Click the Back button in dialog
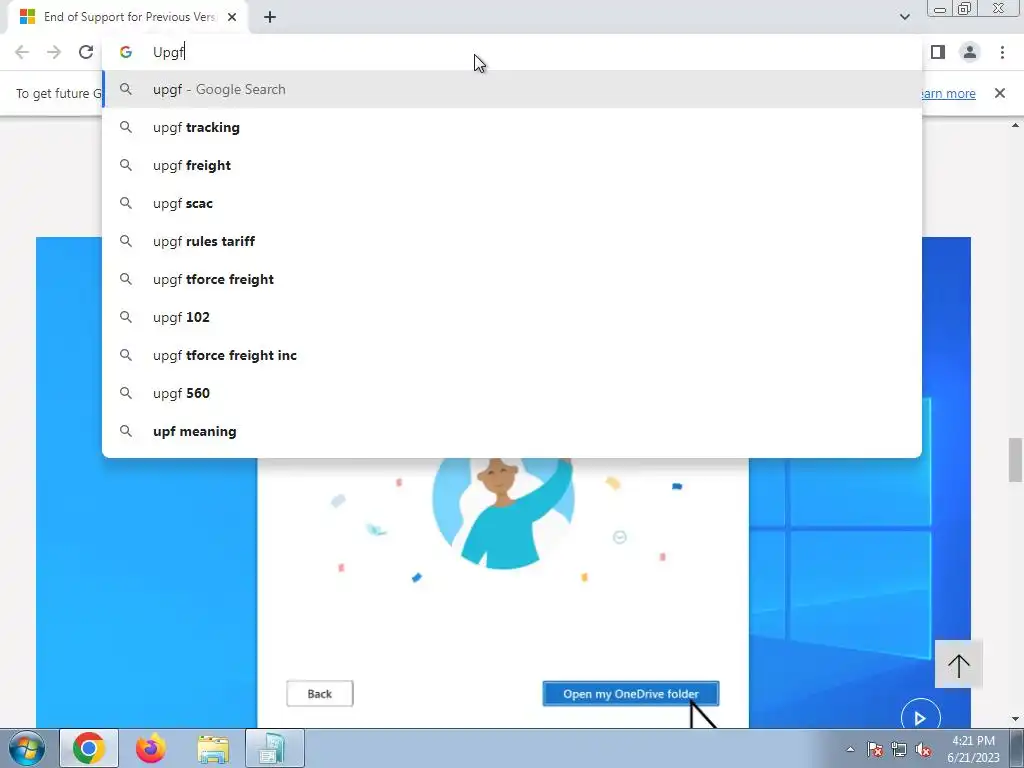The image size is (1024, 768). 319,694
